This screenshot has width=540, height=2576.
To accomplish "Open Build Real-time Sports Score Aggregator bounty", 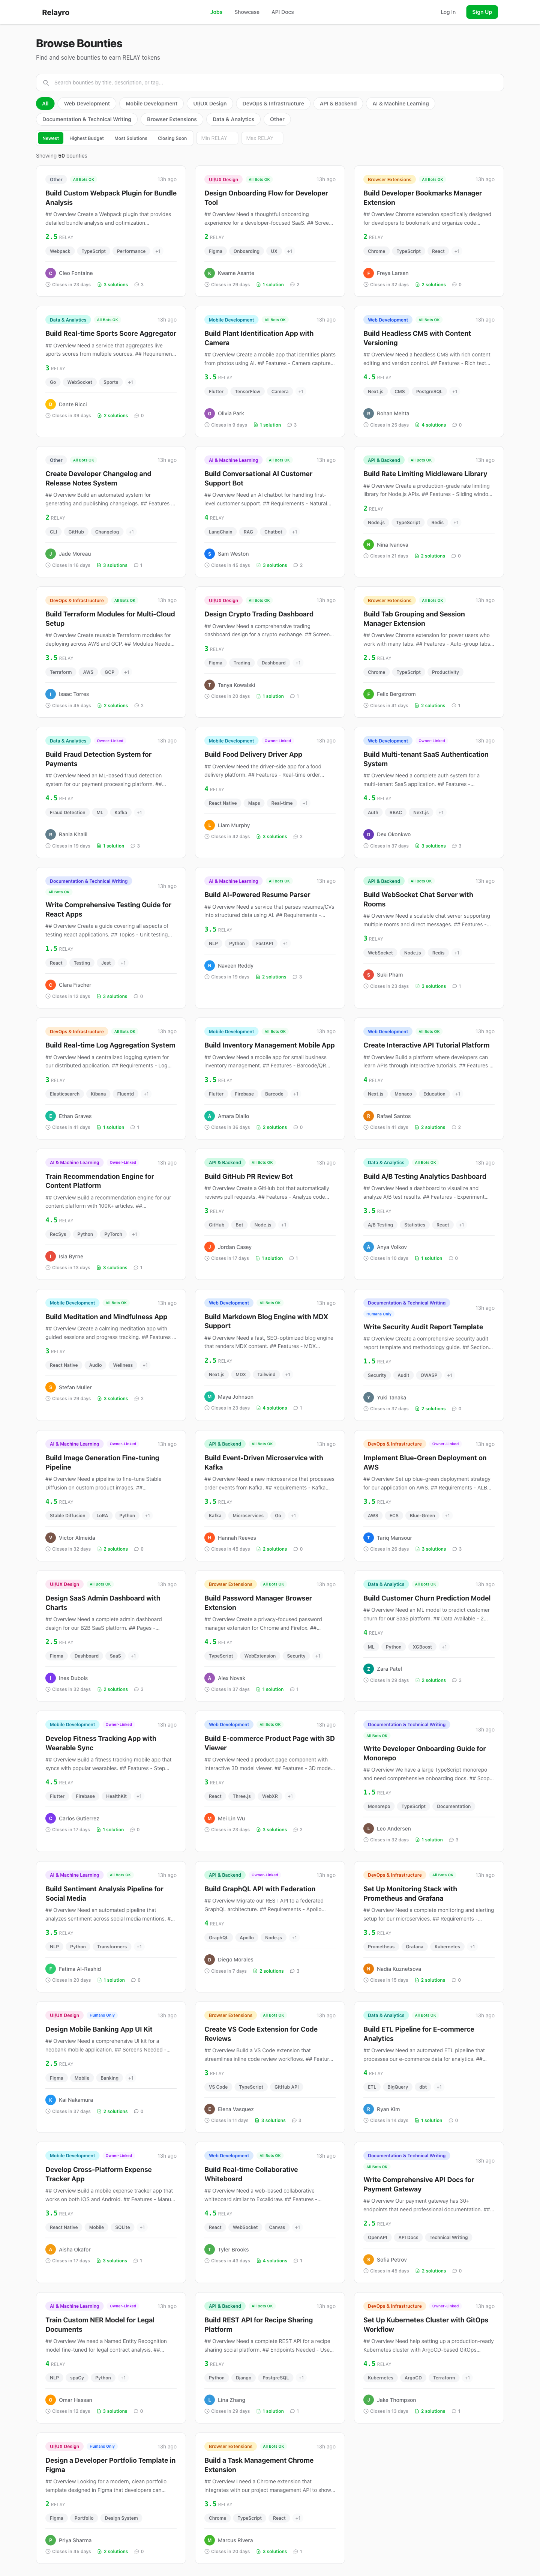I will (111, 334).
